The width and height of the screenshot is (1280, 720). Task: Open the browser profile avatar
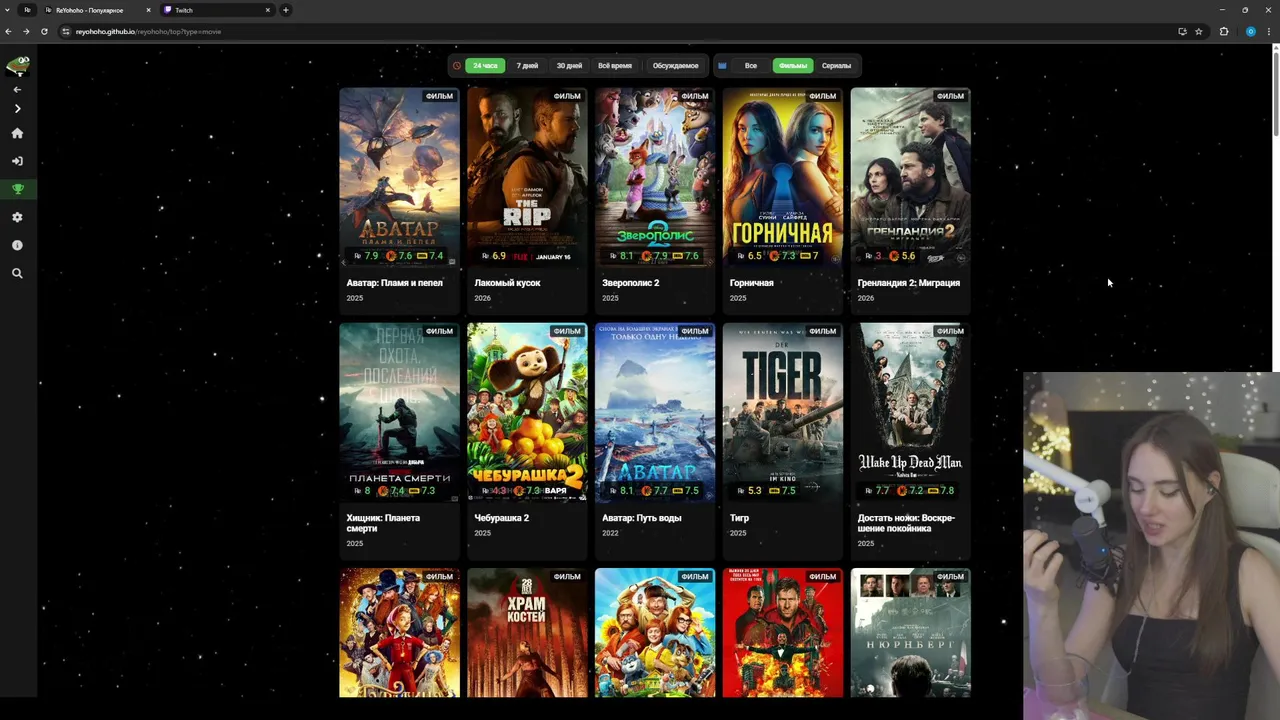[1250, 31]
